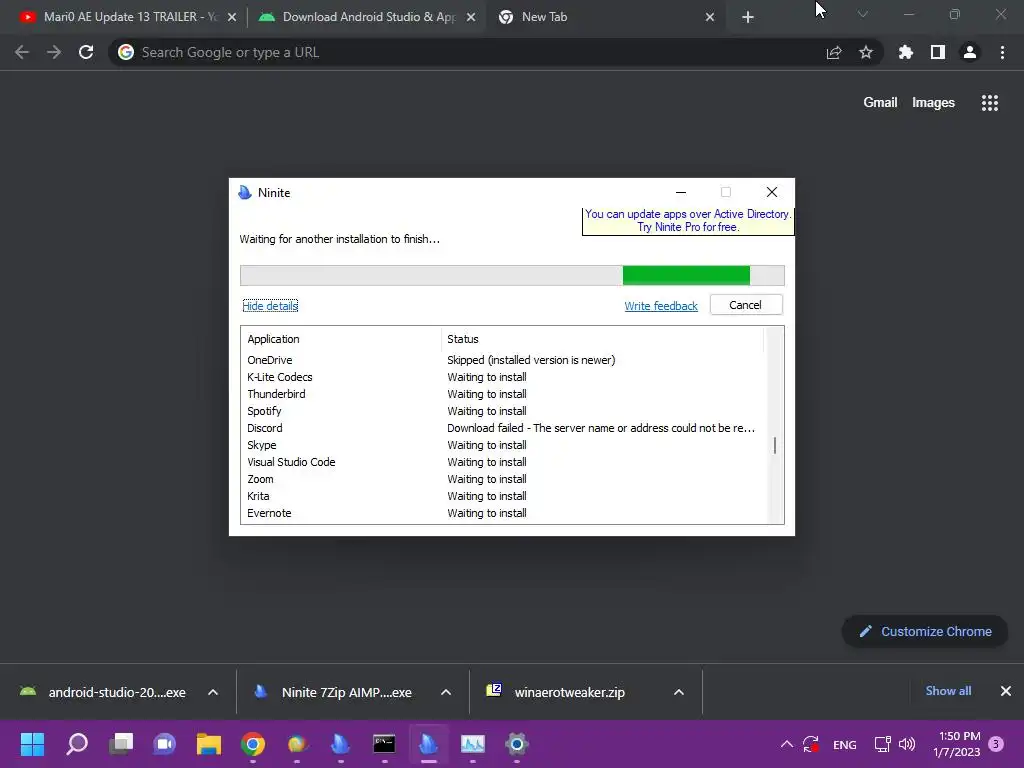Close the Download Android Studio tab
This screenshot has height=768, width=1024.
471,17
